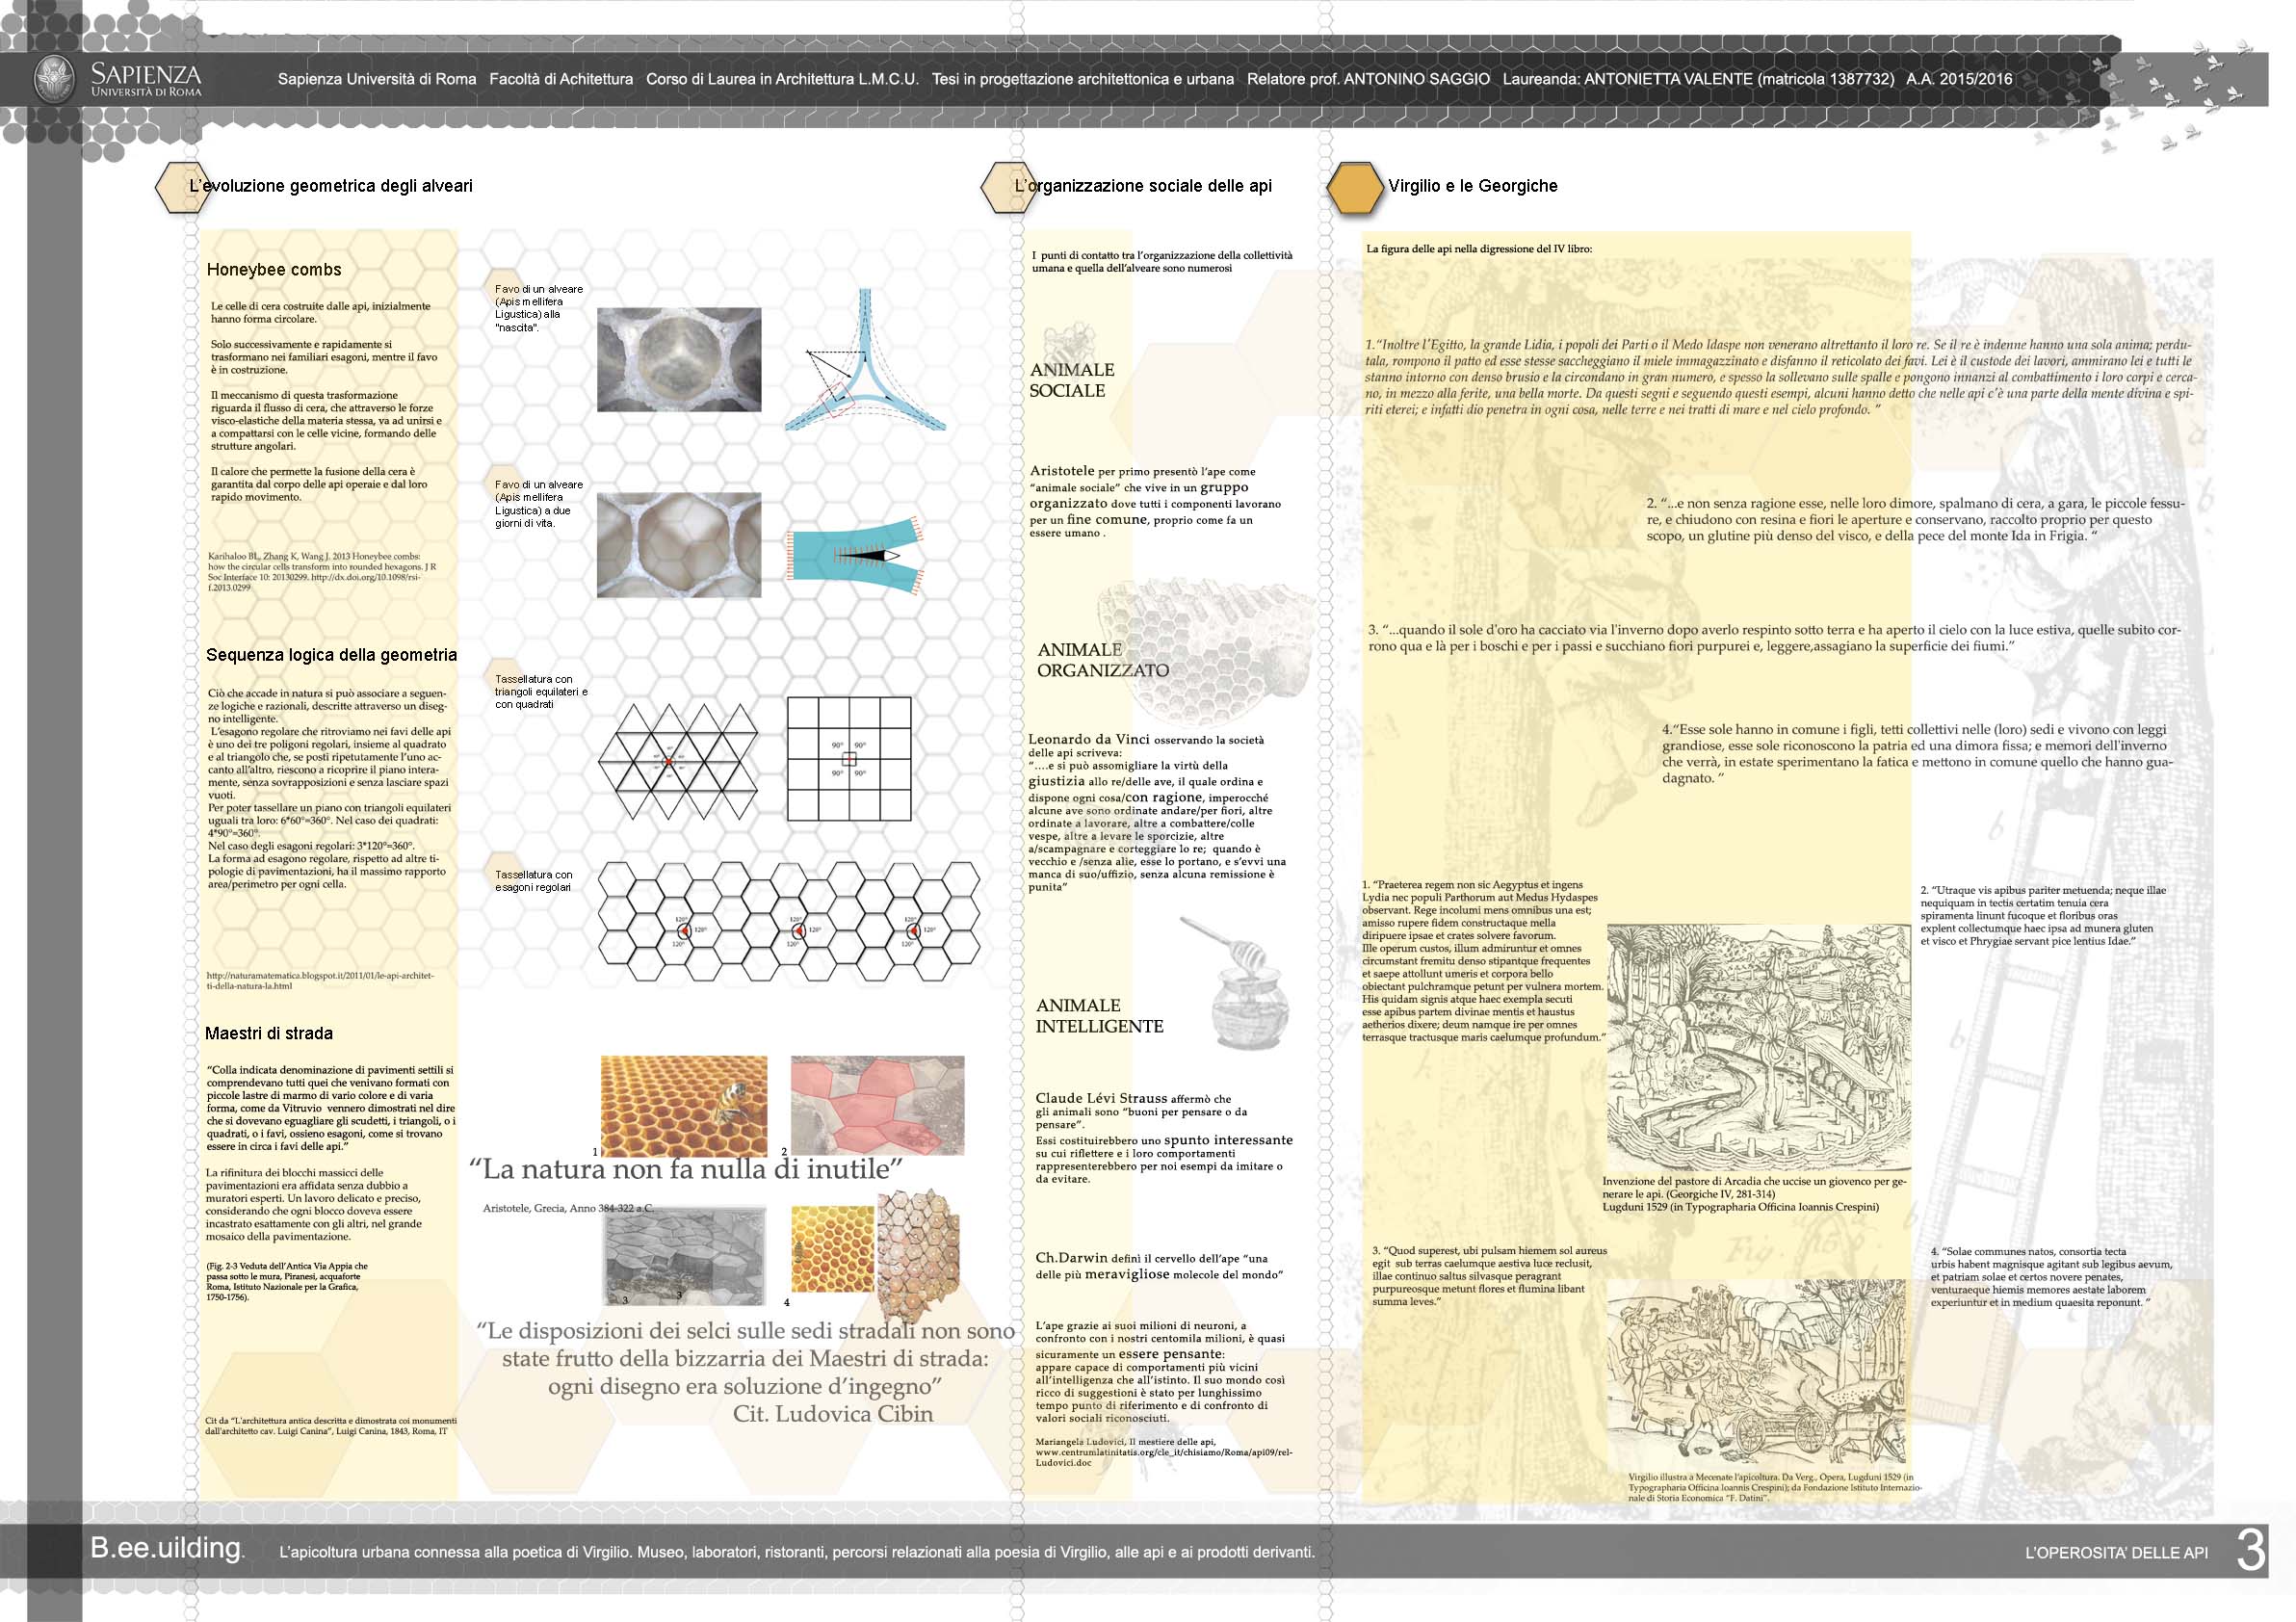Click the Arcadia shepherd woodcut engraving
Image resolution: width=2296 pixels, height=1622 pixels.
[1757, 1046]
